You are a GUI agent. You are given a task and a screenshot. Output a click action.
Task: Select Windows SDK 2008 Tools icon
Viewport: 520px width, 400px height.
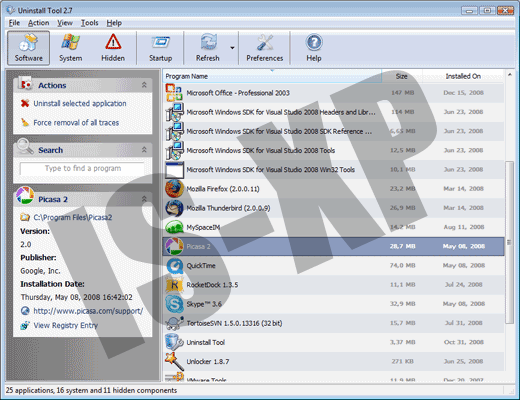click(174, 151)
